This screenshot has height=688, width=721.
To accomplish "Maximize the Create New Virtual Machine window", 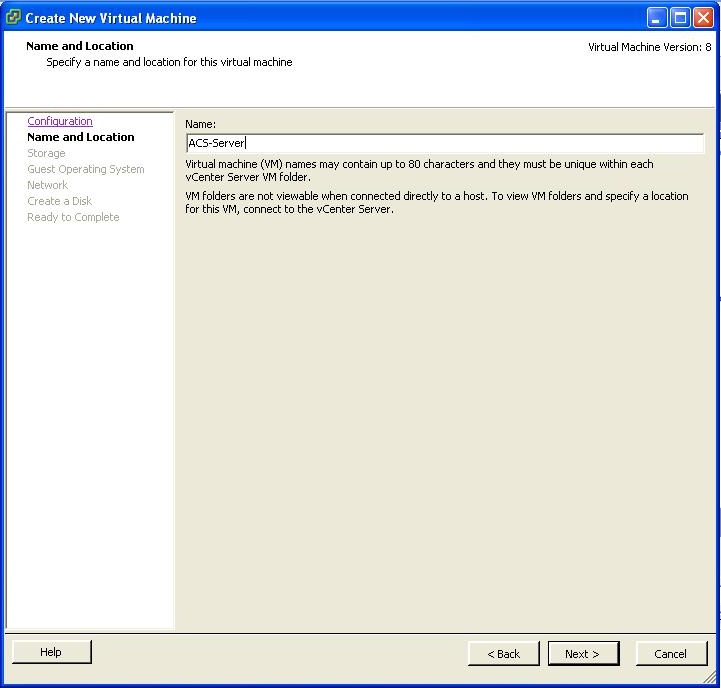I will (x=680, y=17).
